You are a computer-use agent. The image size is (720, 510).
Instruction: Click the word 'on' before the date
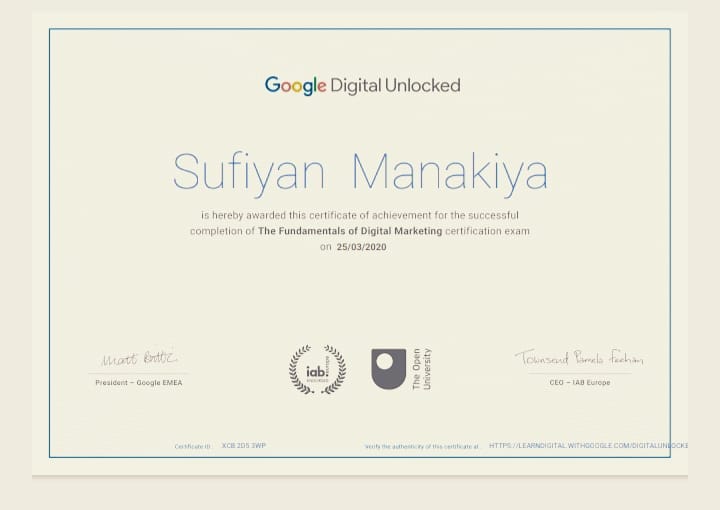coord(325,247)
